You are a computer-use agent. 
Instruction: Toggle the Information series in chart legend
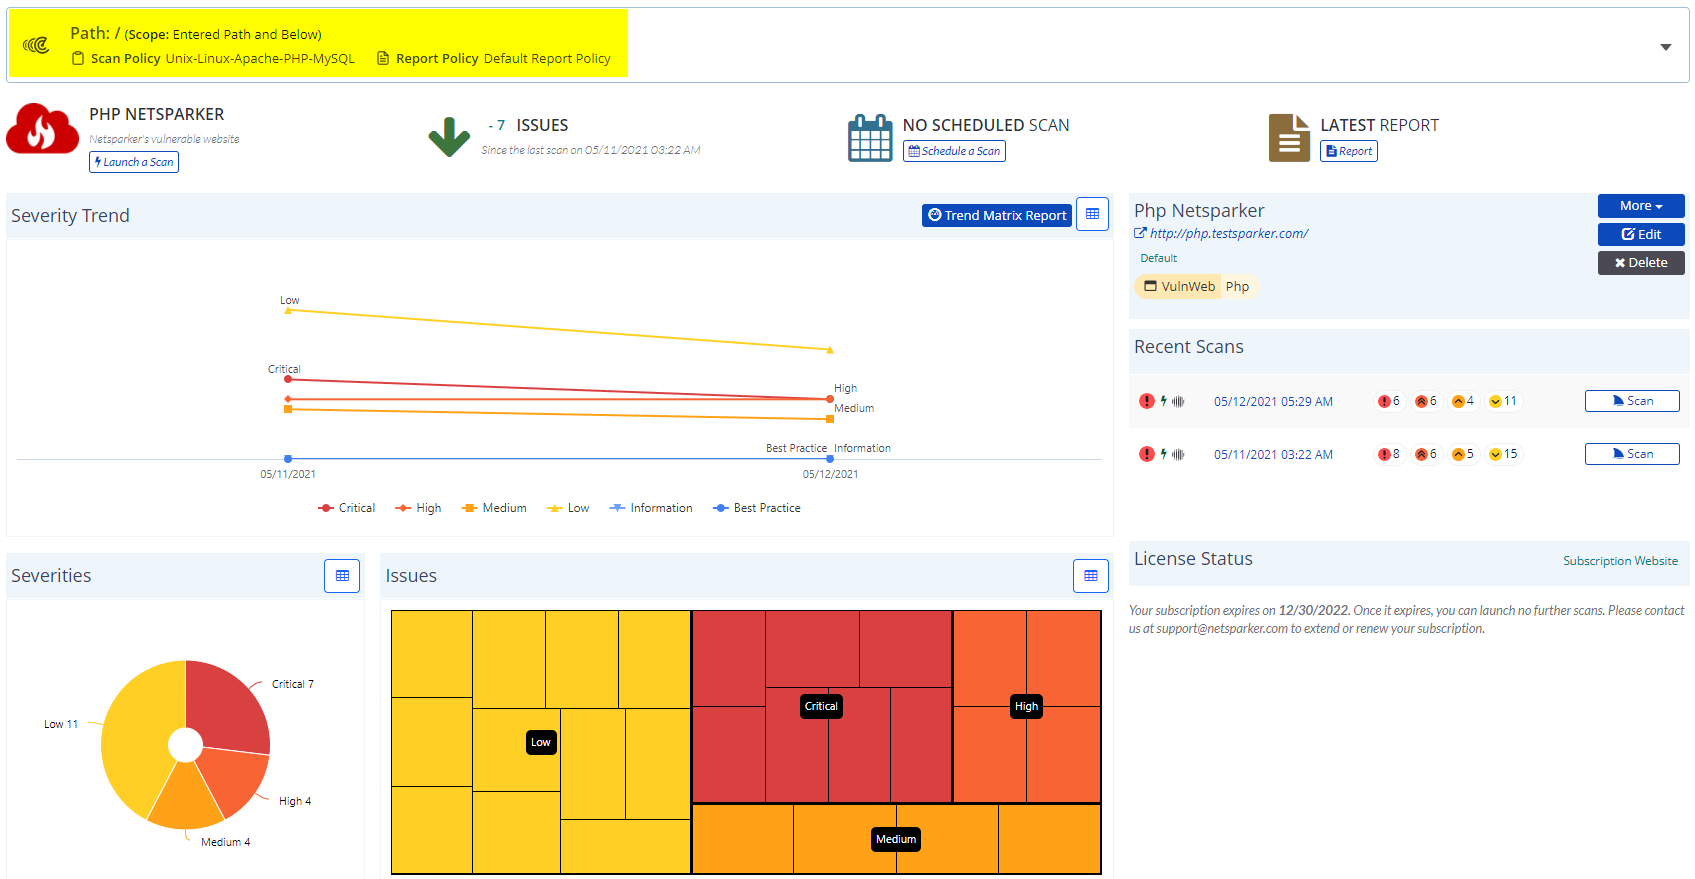[651, 508]
